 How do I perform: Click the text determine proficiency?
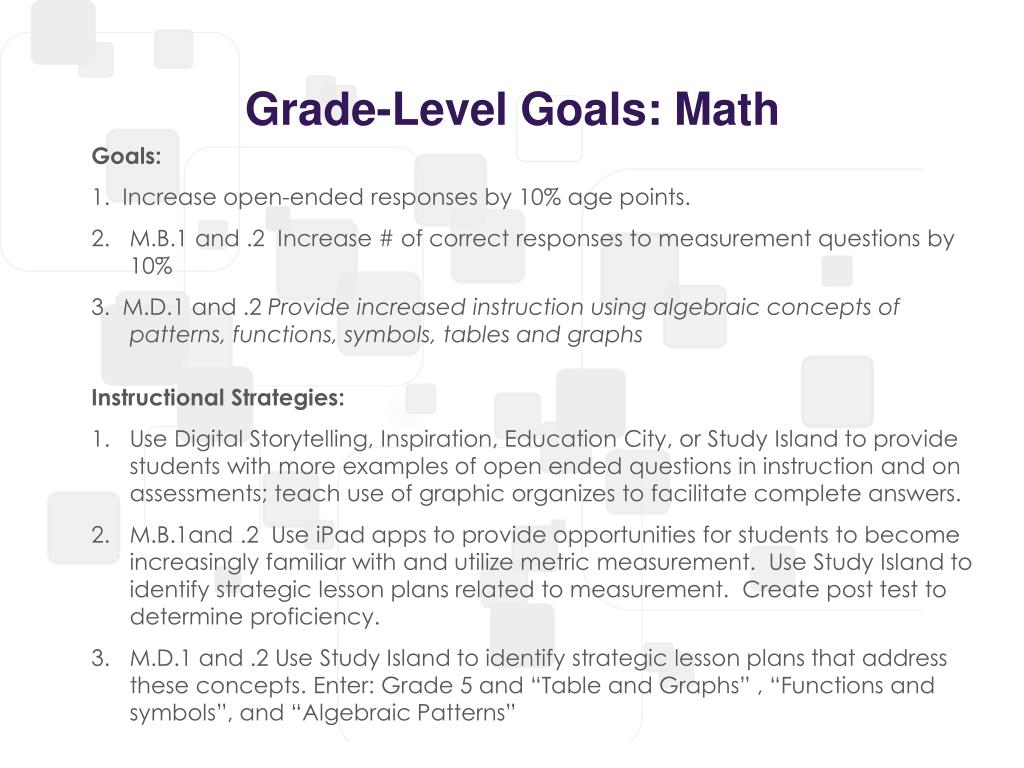(x=255, y=616)
